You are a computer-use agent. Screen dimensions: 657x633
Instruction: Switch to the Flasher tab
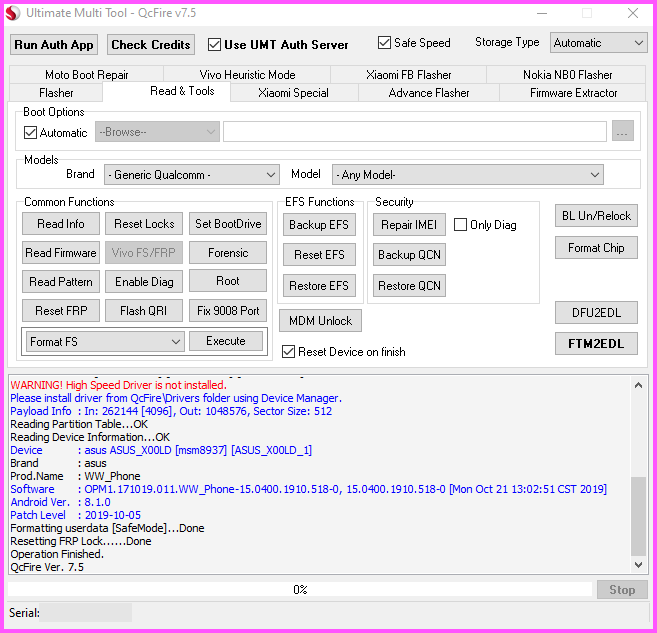[56, 93]
